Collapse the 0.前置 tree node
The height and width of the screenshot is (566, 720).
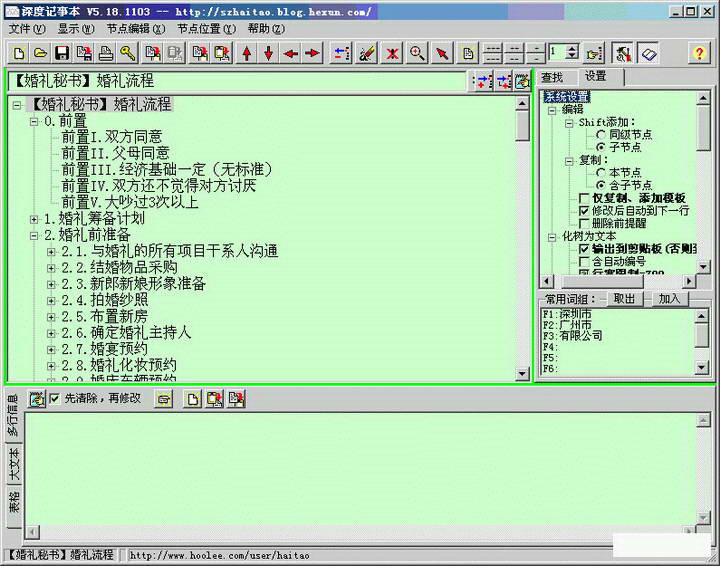34,122
